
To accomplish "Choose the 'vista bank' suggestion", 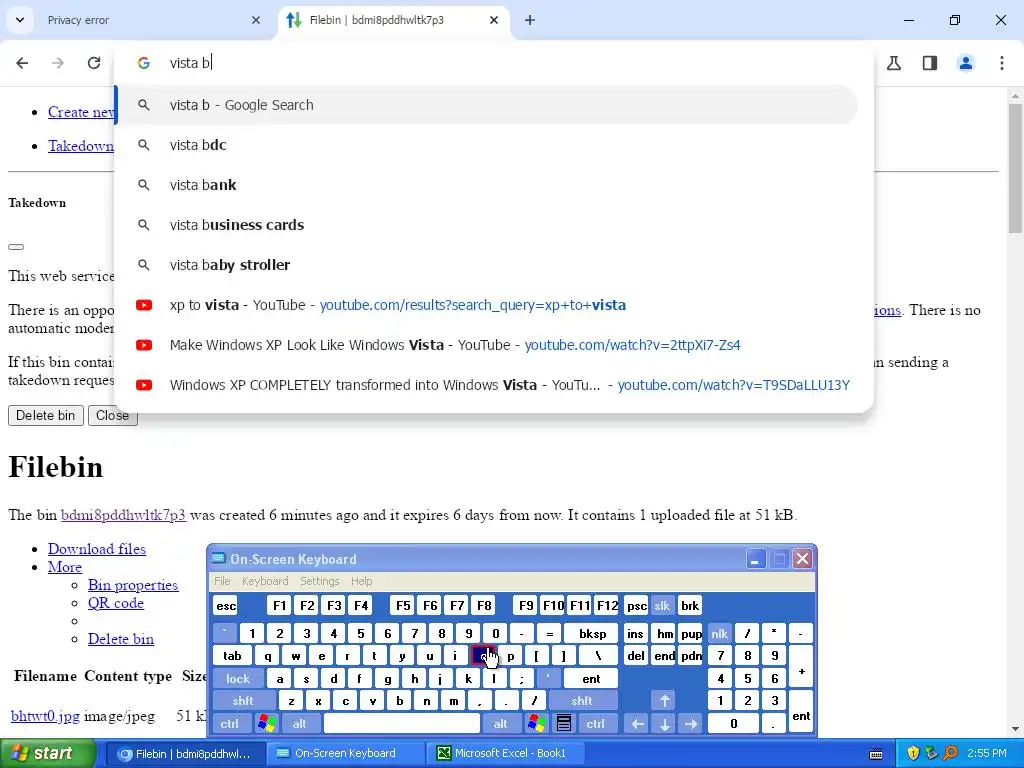I will point(487,185).
